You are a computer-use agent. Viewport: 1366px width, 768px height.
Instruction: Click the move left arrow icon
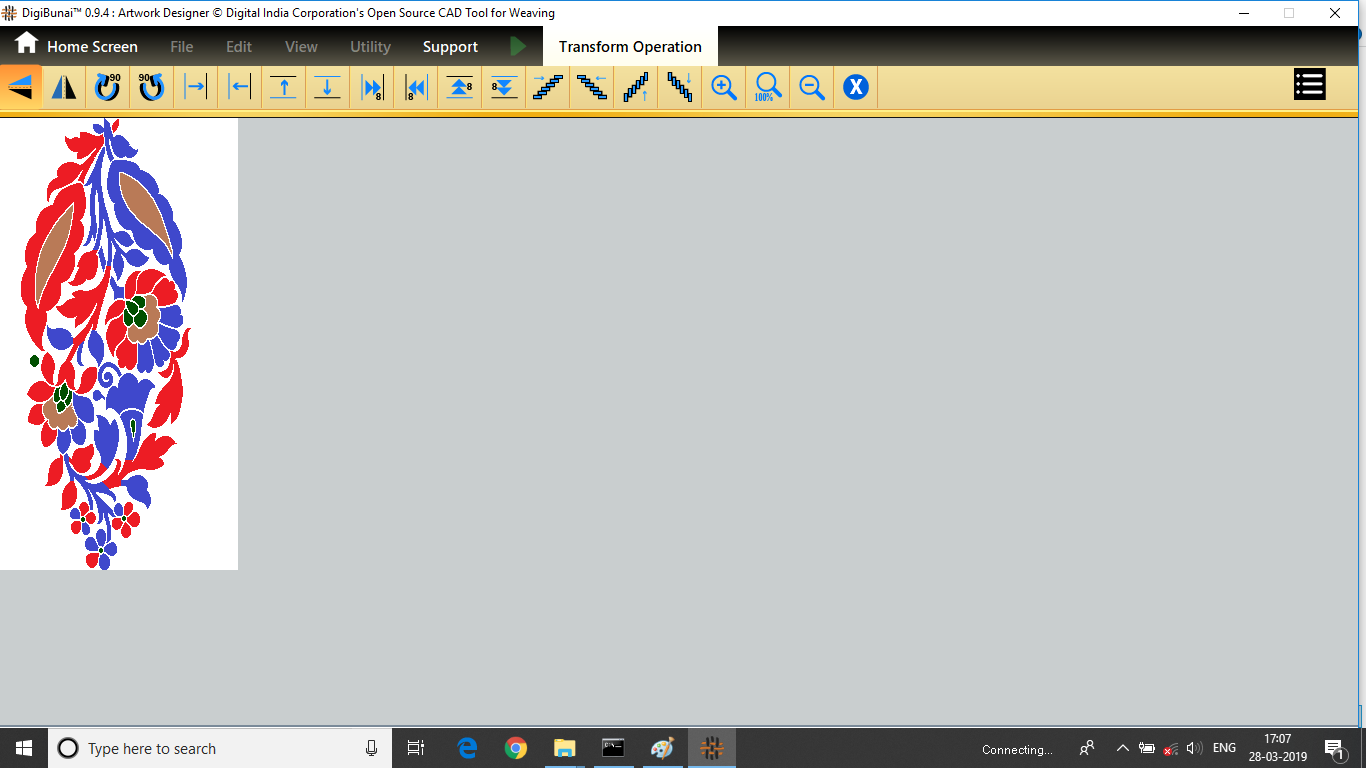point(240,87)
